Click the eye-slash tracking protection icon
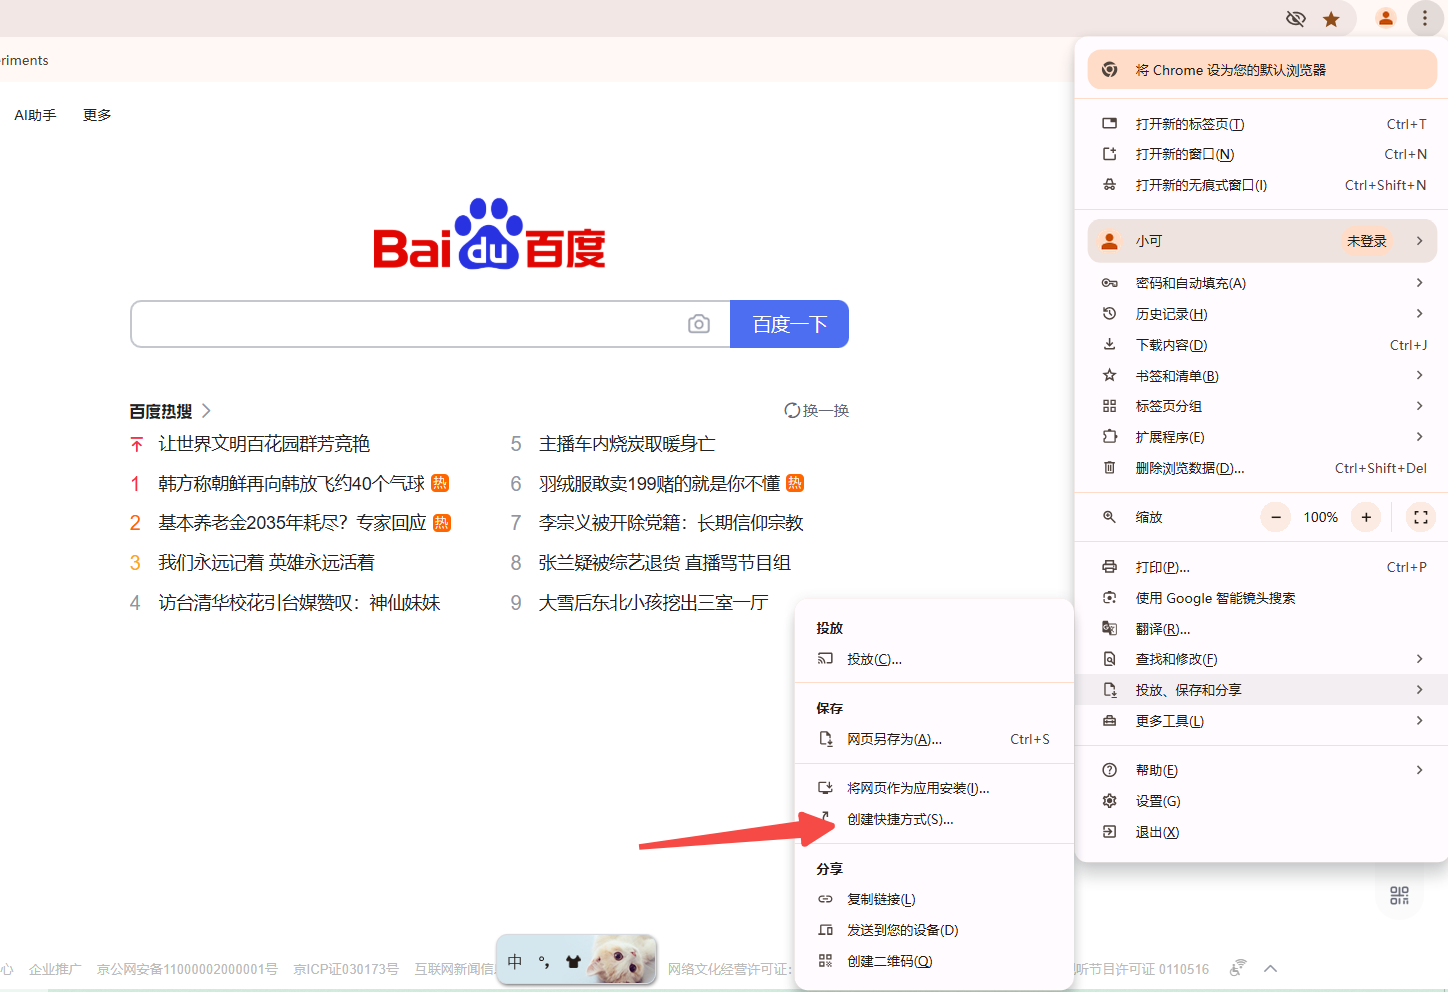This screenshot has width=1448, height=992. (x=1296, y=19)
